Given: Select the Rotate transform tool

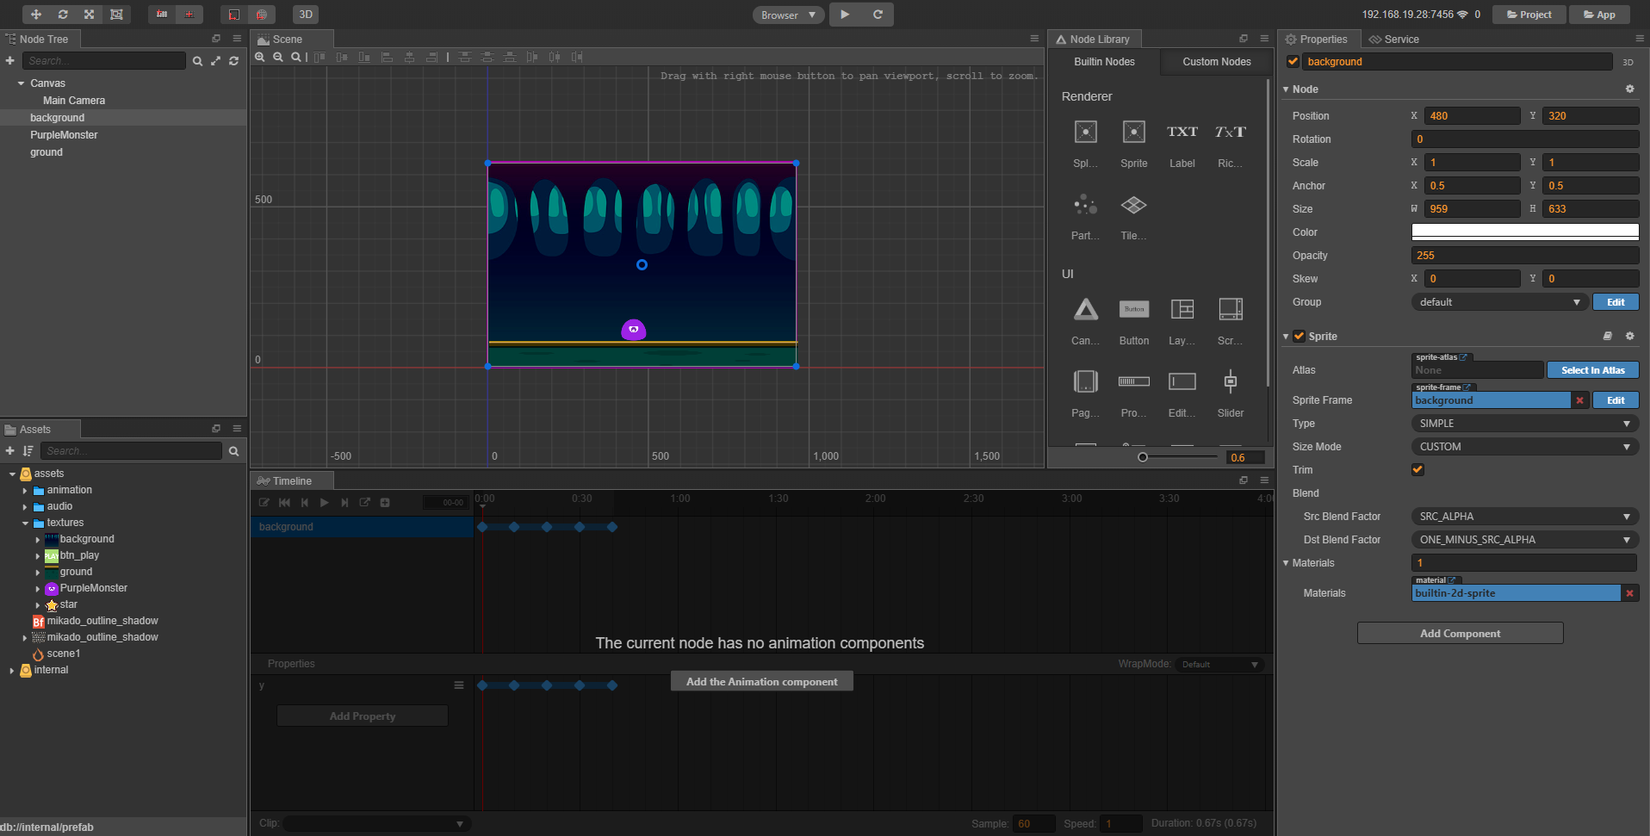Looking at the screenshot, I should (62, 14).
